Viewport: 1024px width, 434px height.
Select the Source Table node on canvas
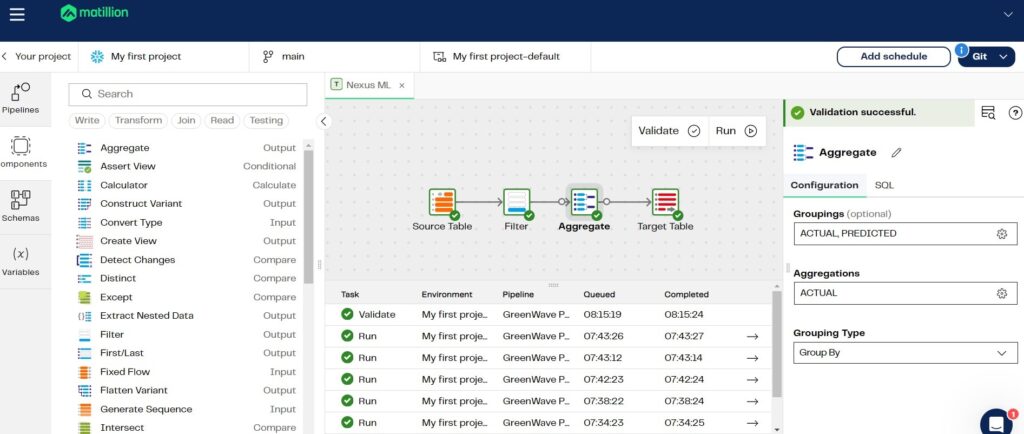tap(442, 204)
